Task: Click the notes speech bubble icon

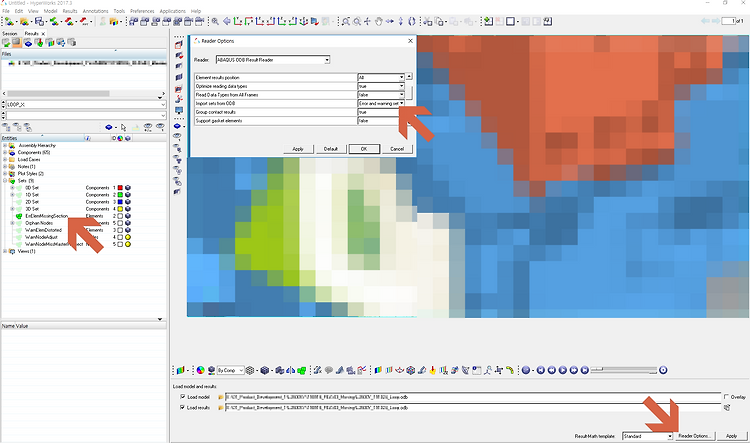Action: (x=329, y=370)
